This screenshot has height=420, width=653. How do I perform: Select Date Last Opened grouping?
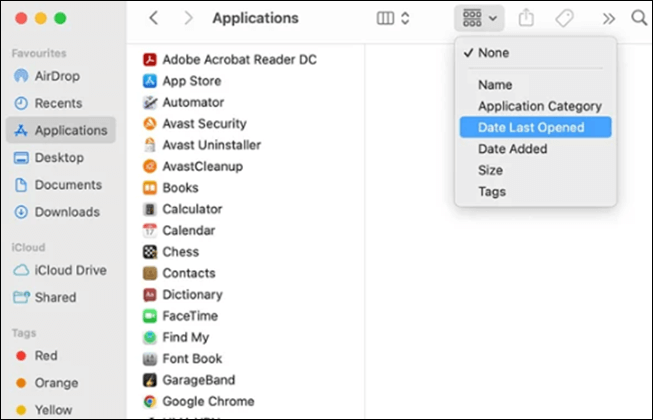pos(536,127)
